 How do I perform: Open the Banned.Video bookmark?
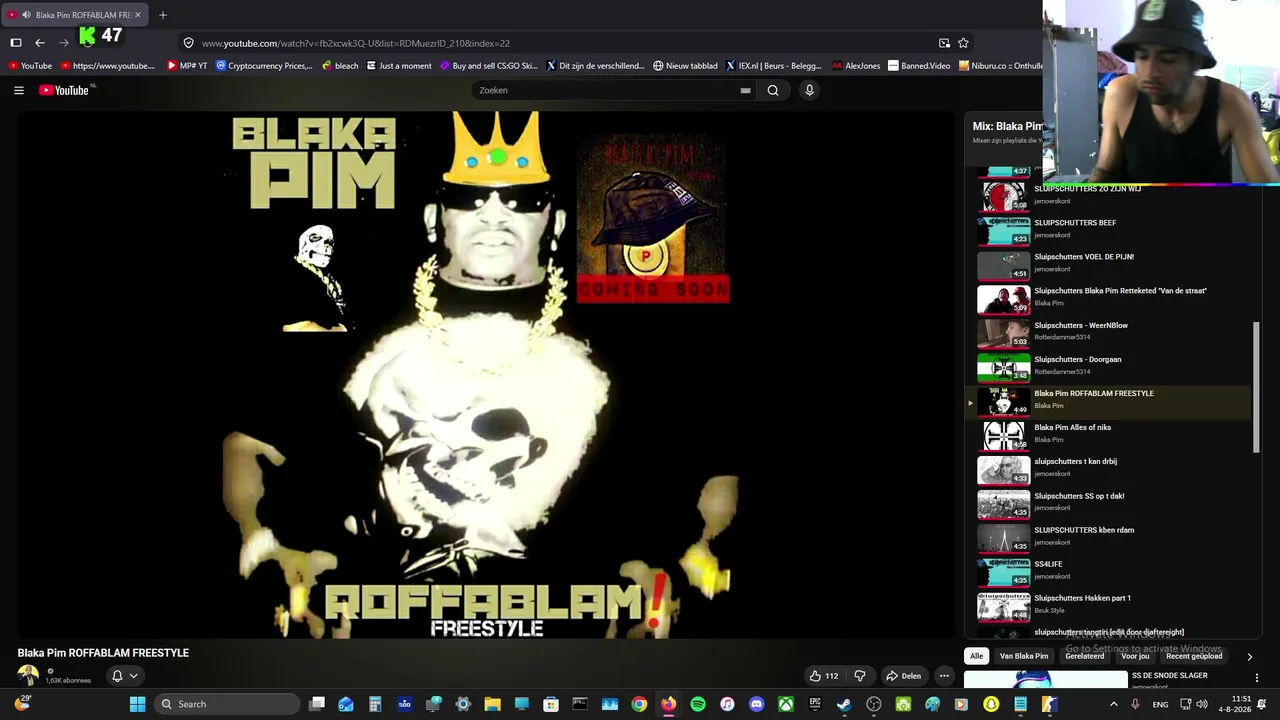(x=919, y=66)
